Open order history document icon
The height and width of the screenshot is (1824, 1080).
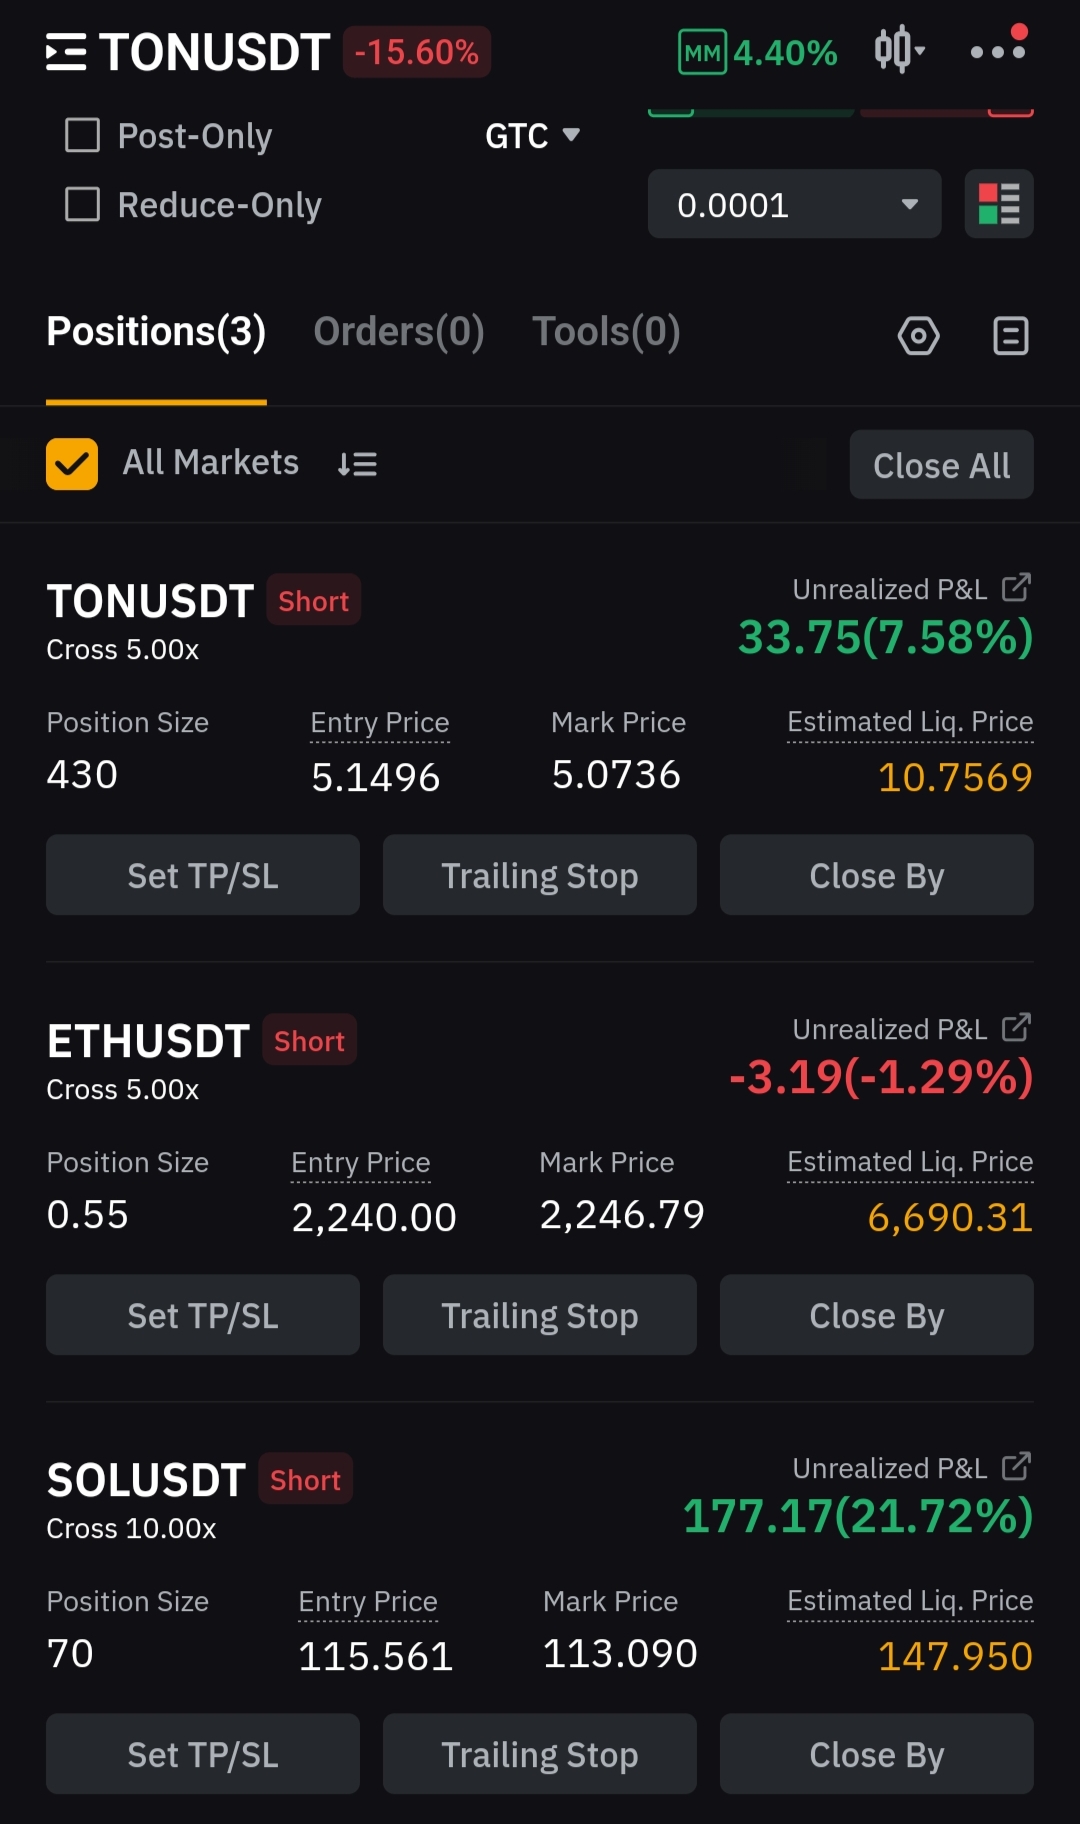coord(1010,336)
